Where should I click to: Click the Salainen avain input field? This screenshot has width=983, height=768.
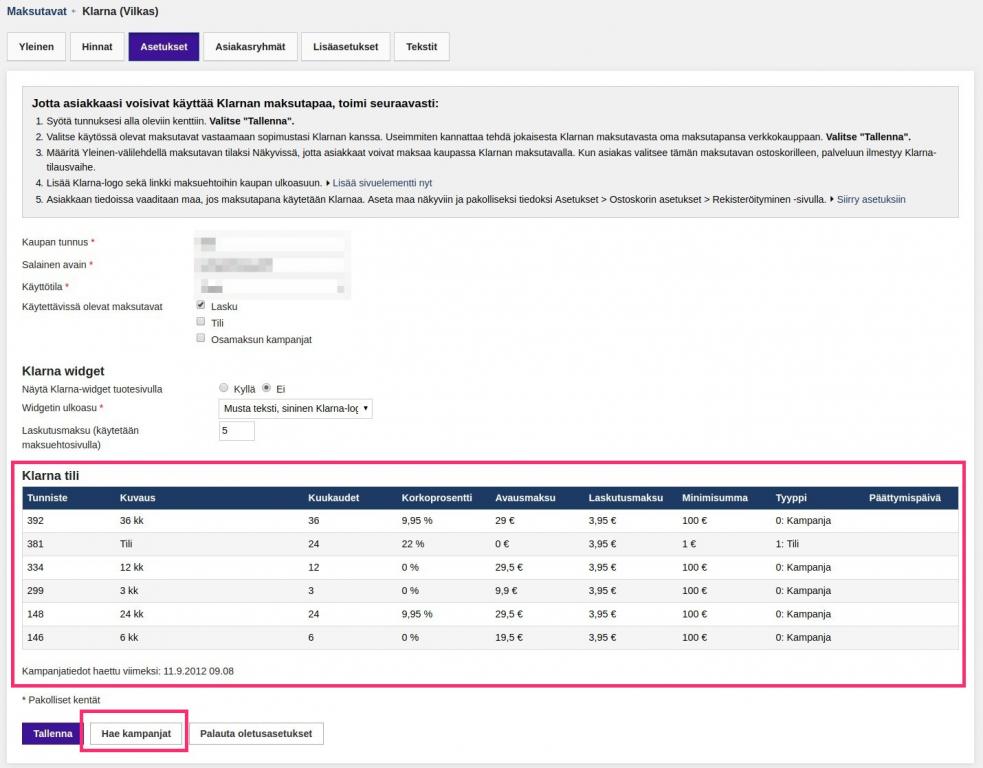271,265
